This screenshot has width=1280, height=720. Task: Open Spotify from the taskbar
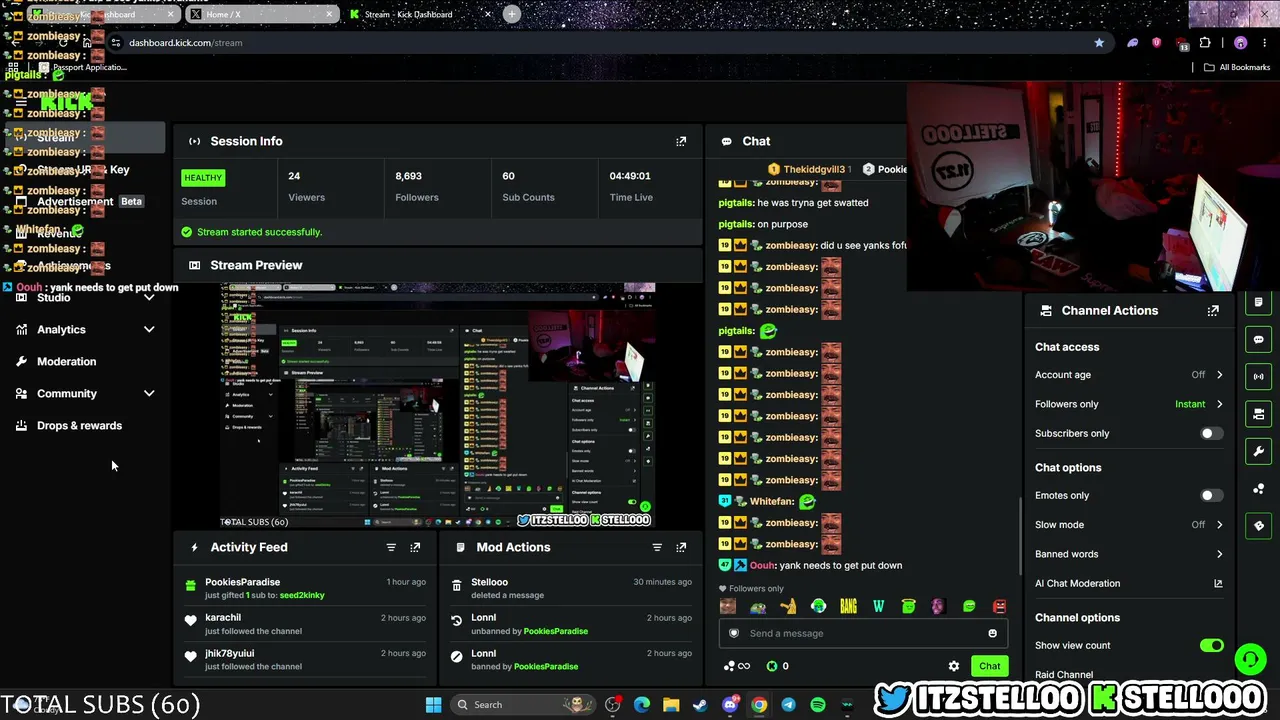click(x=818, y=705)
